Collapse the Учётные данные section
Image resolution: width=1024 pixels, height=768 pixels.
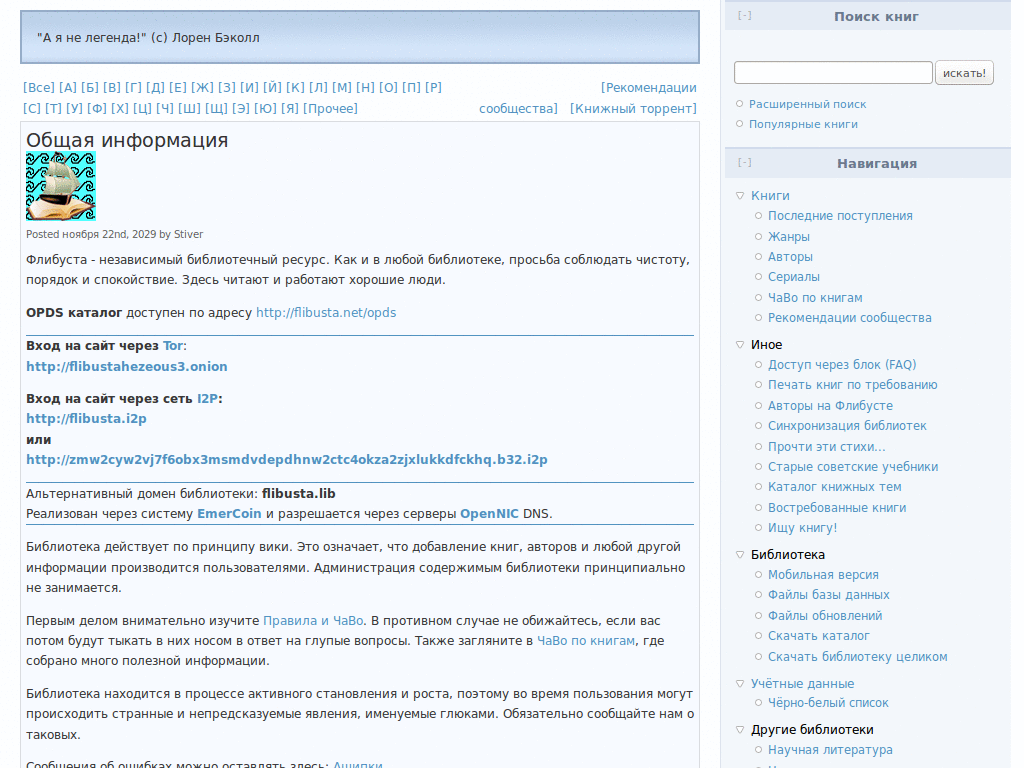(x=738, y=683)
